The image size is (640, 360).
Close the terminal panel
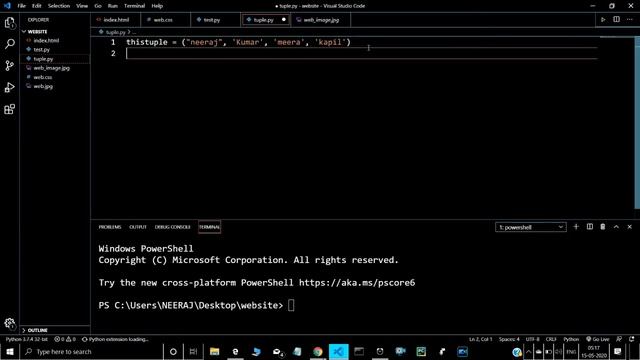click(x=629, y=227)
